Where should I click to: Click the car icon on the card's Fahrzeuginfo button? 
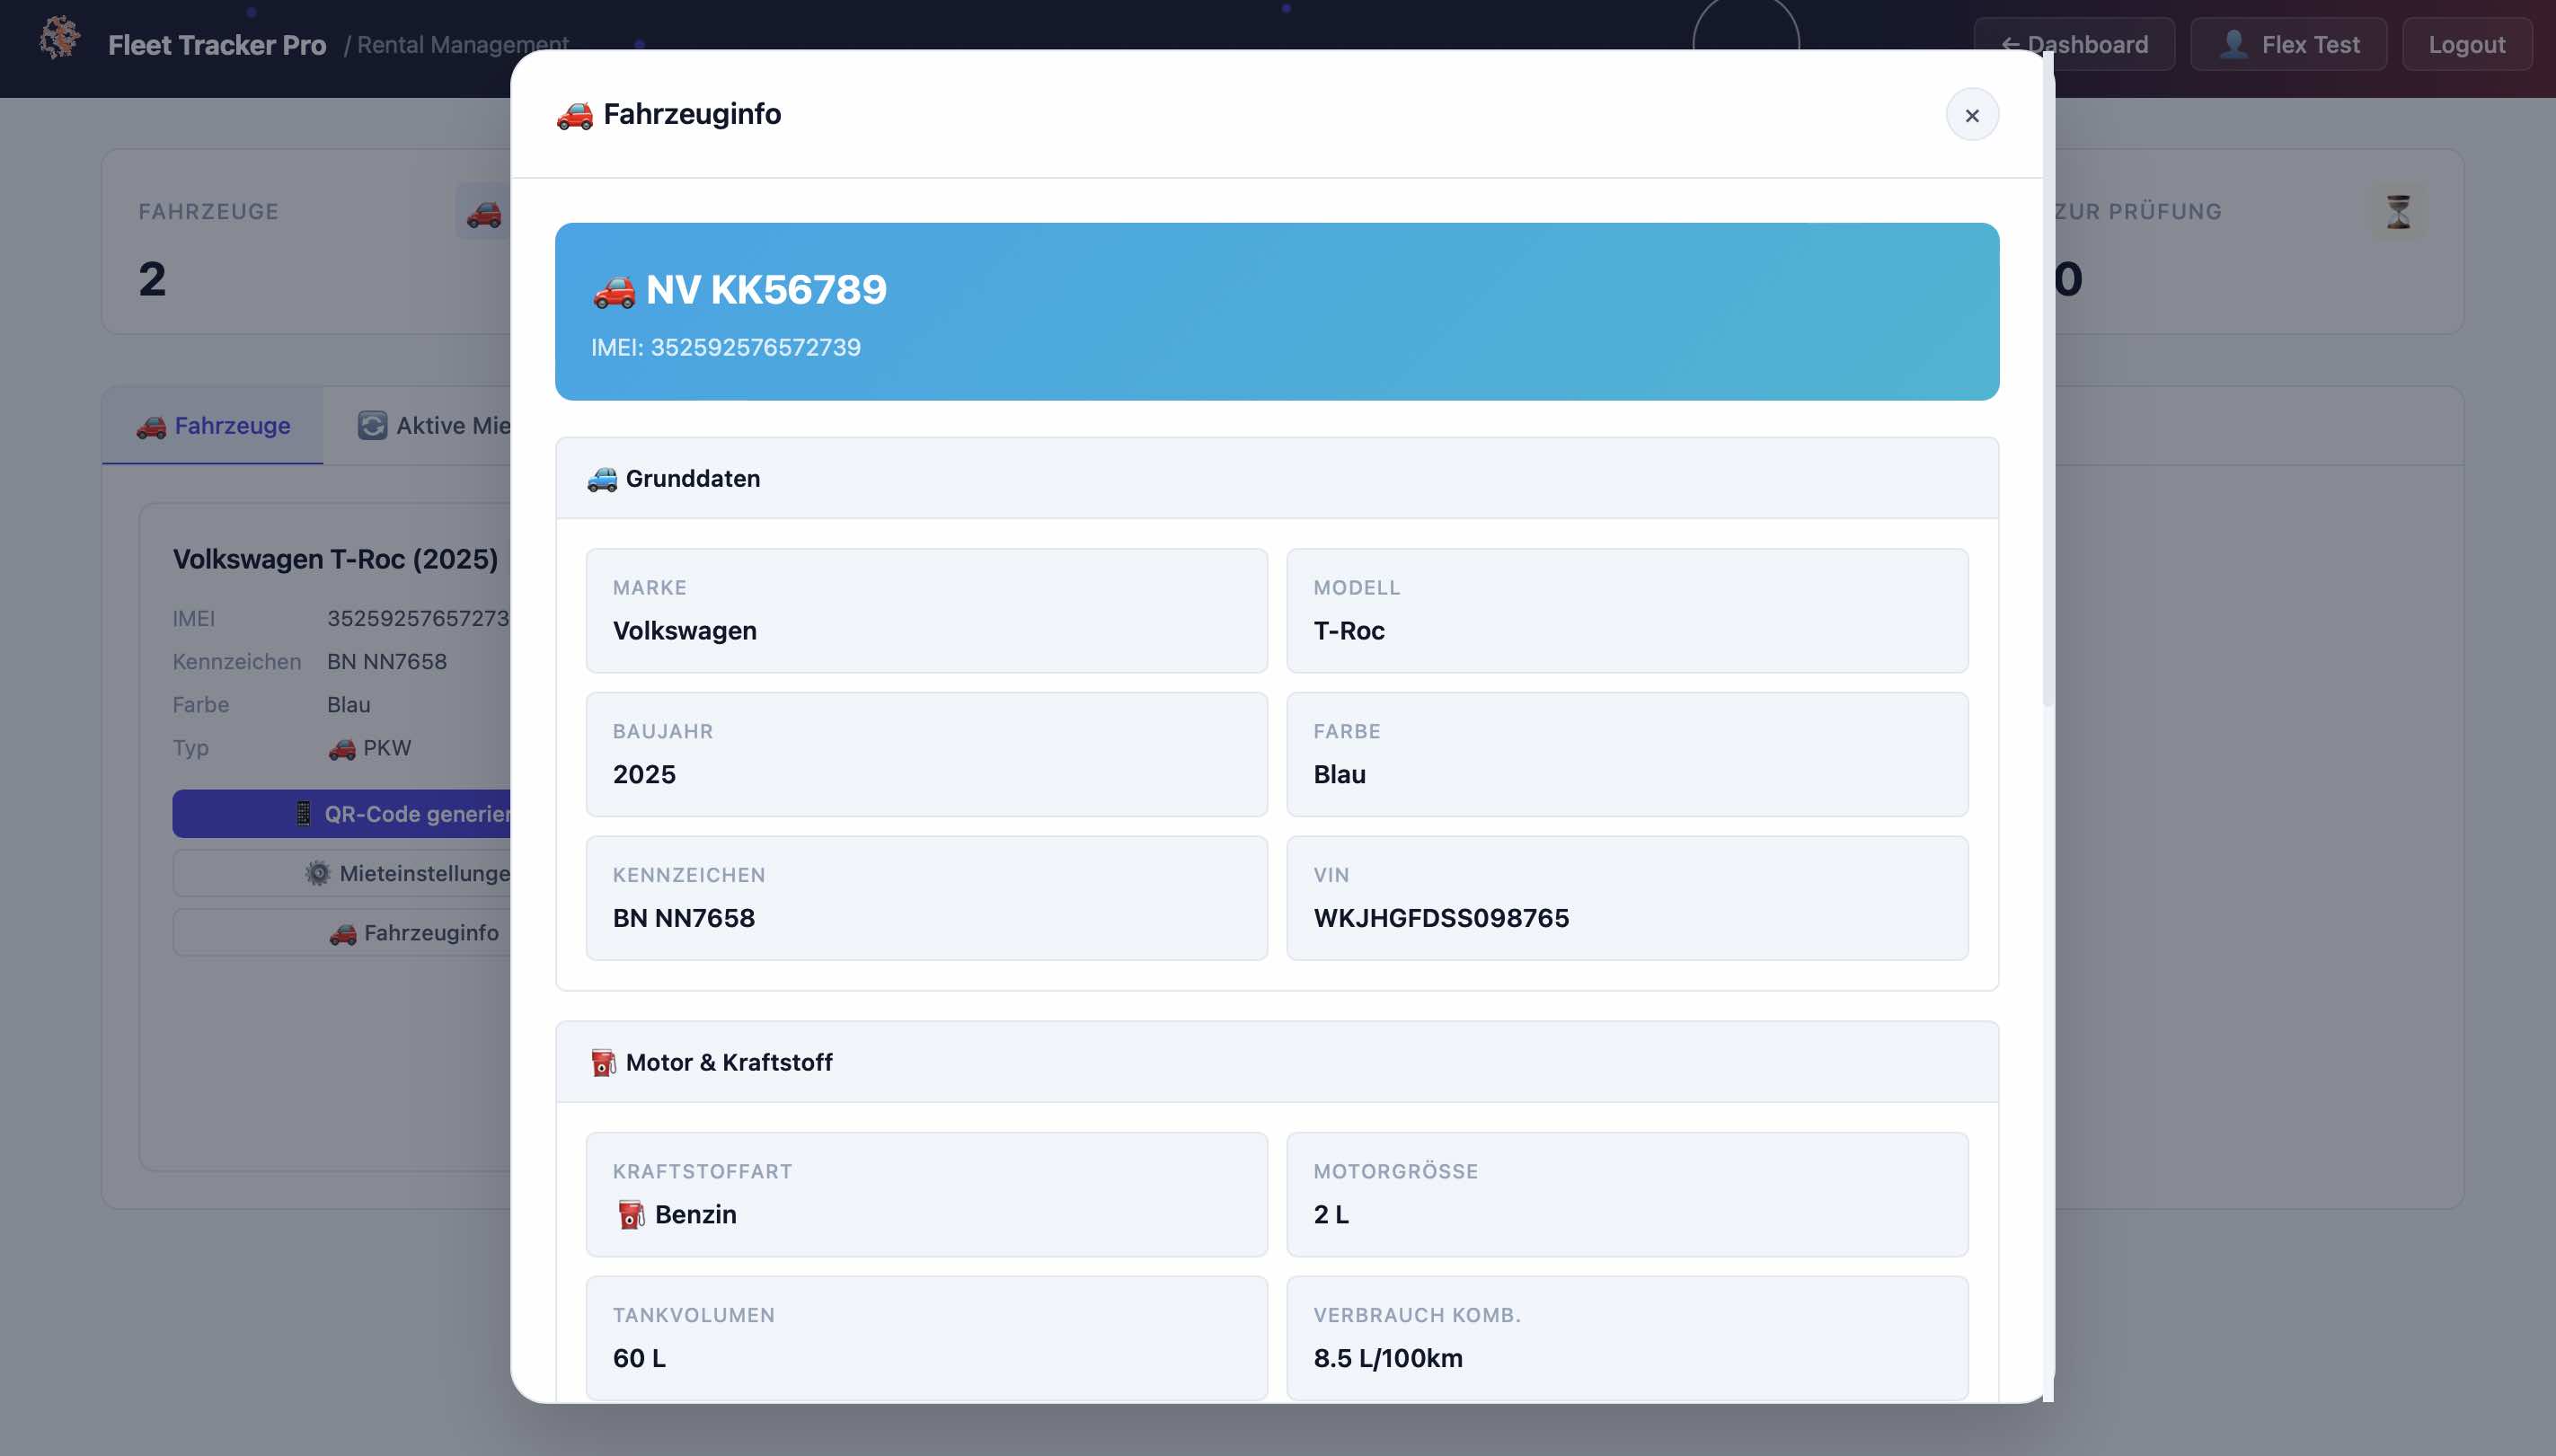coord(342,934)
